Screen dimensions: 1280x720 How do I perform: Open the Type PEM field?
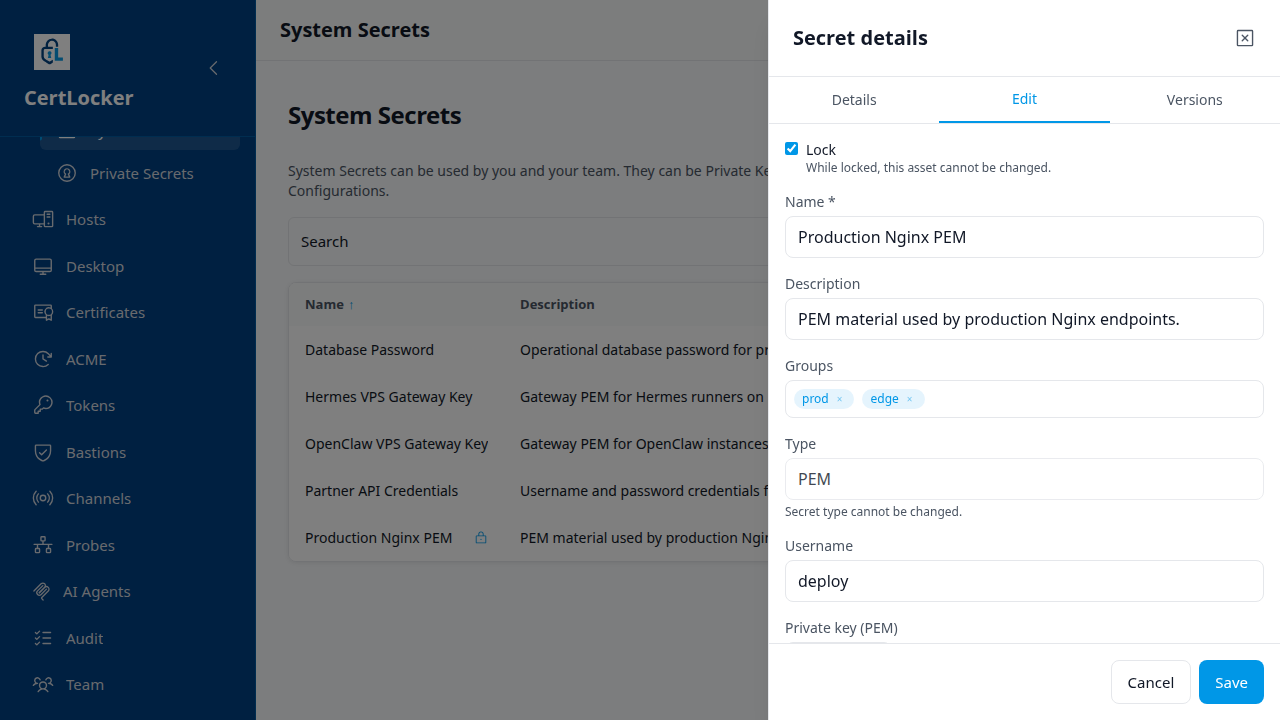click(1024, 479)
